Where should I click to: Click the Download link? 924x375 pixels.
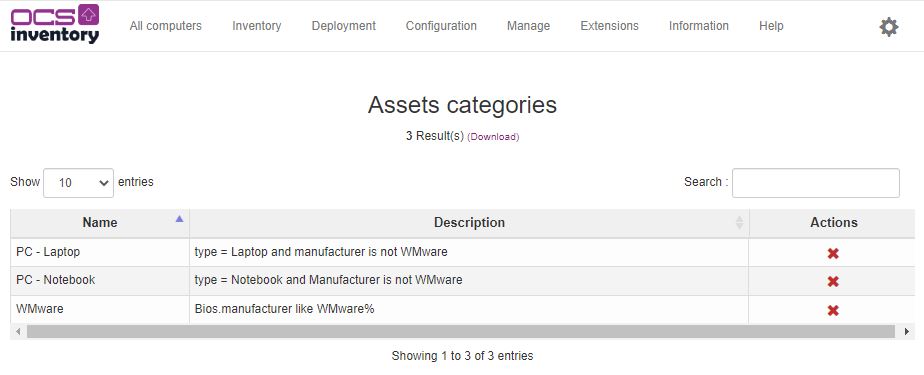click(493, 137)
